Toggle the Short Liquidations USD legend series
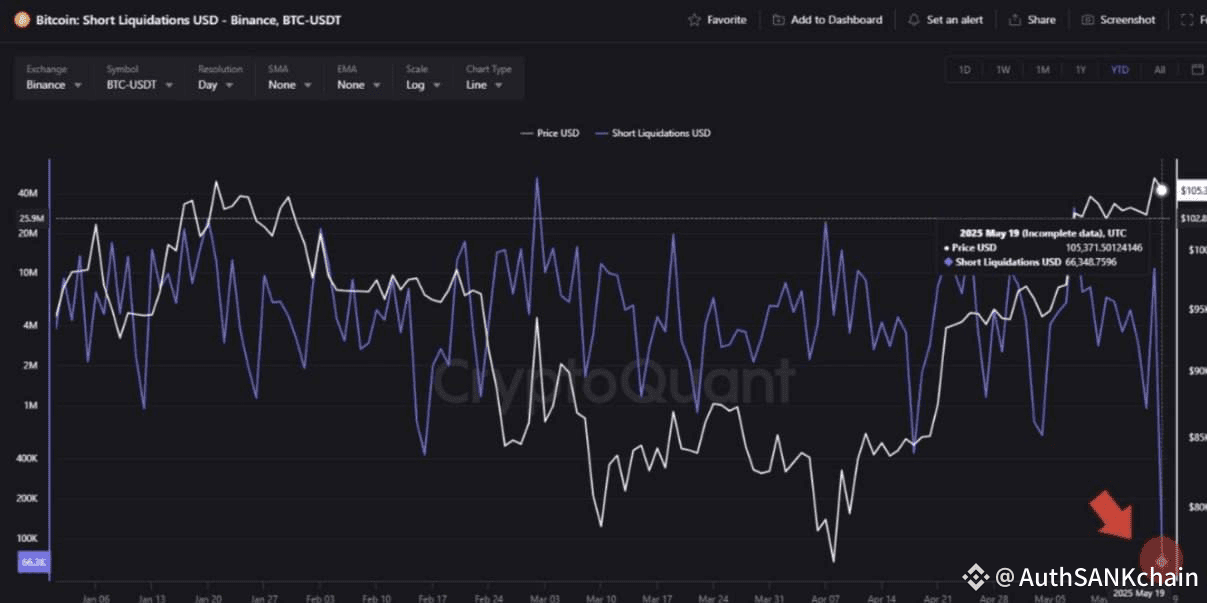Screen dimensions: 1207x603 point(653,133)
